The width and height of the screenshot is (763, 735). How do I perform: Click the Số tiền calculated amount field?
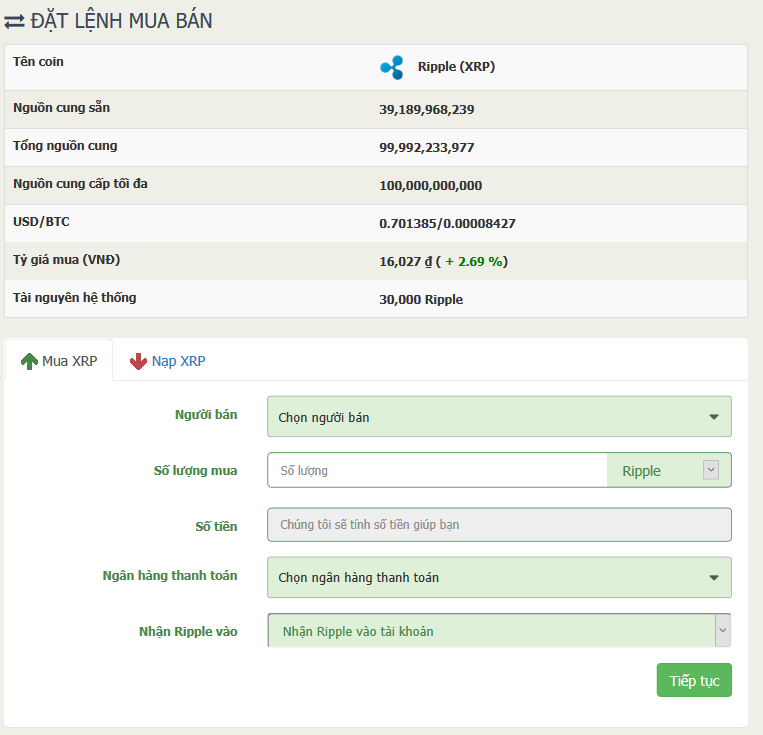pos(499,525)
